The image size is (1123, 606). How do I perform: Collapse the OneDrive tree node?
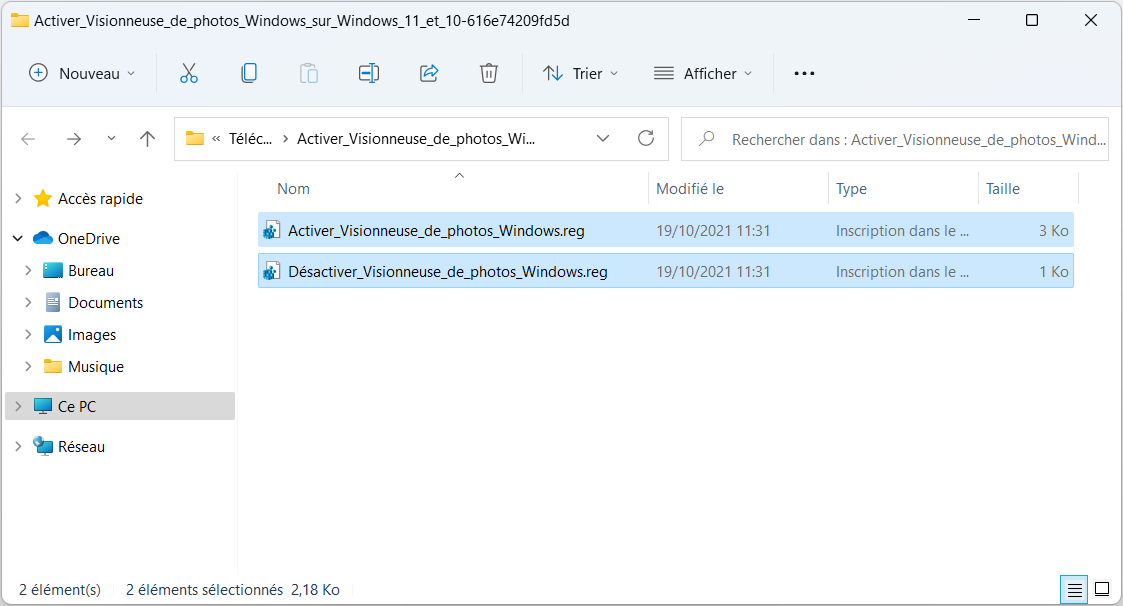[x=18, y=238]
